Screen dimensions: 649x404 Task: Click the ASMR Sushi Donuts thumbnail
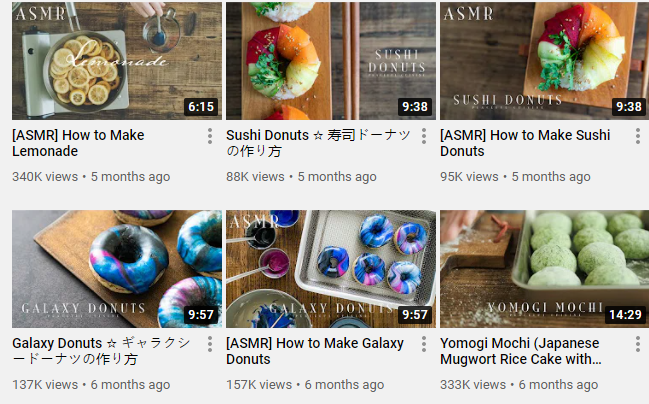click(544, 61)
